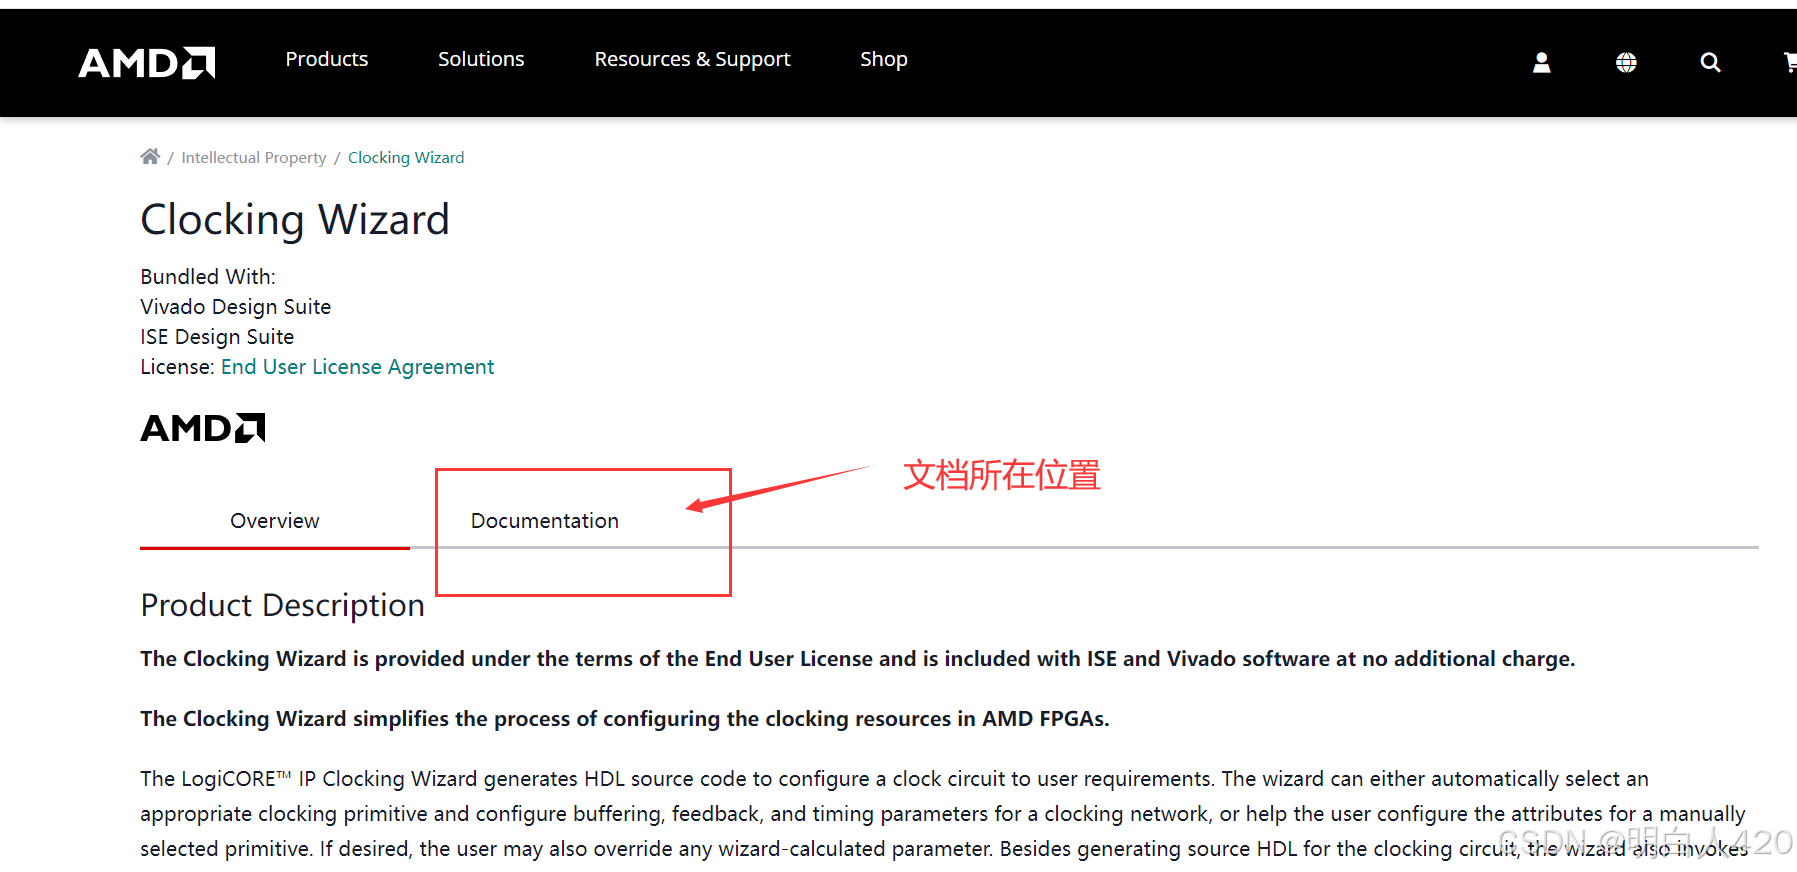Click sentence about simplifying clocking resources
The width and height of the screenshot is (1797, 872).
click(625, 719)
